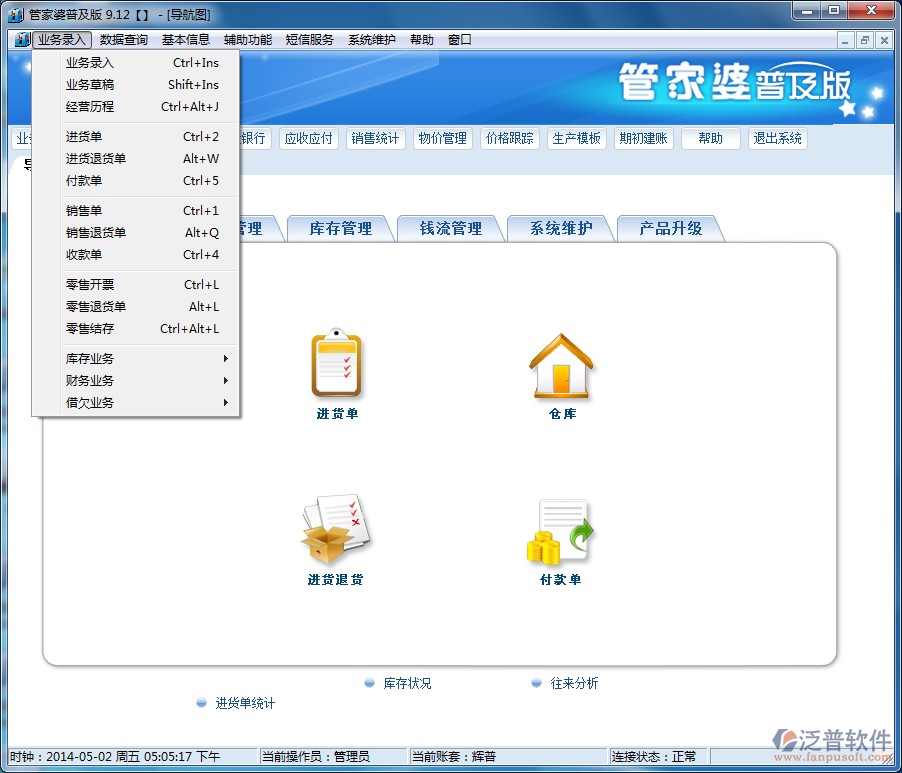Select 业务草稿 from the dropdown menu
Image resolution: width=902 pixels, height=773 pixels.
[x=142, y=85]
